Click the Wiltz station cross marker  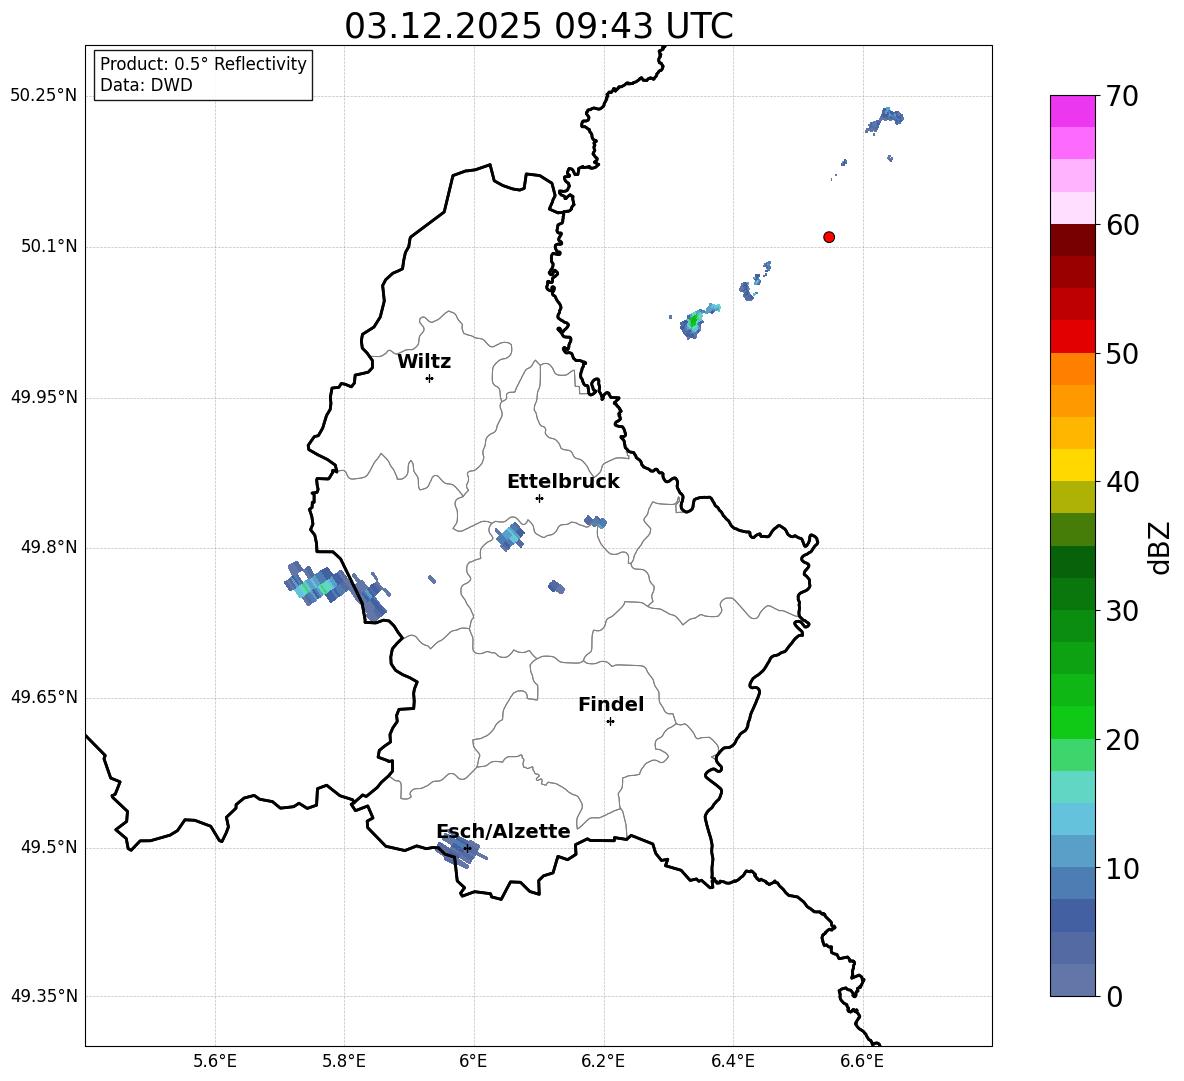[x=430, y=378]
